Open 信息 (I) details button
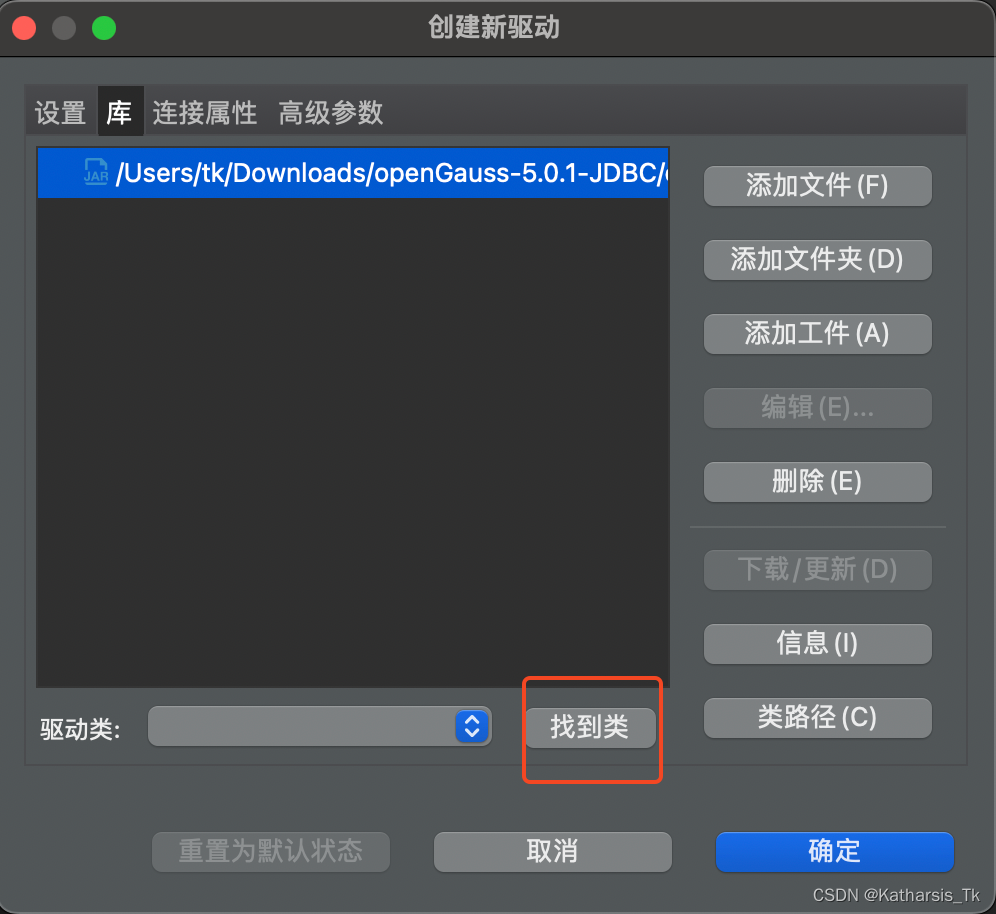 pyautogui.click(x=817, y=643)
